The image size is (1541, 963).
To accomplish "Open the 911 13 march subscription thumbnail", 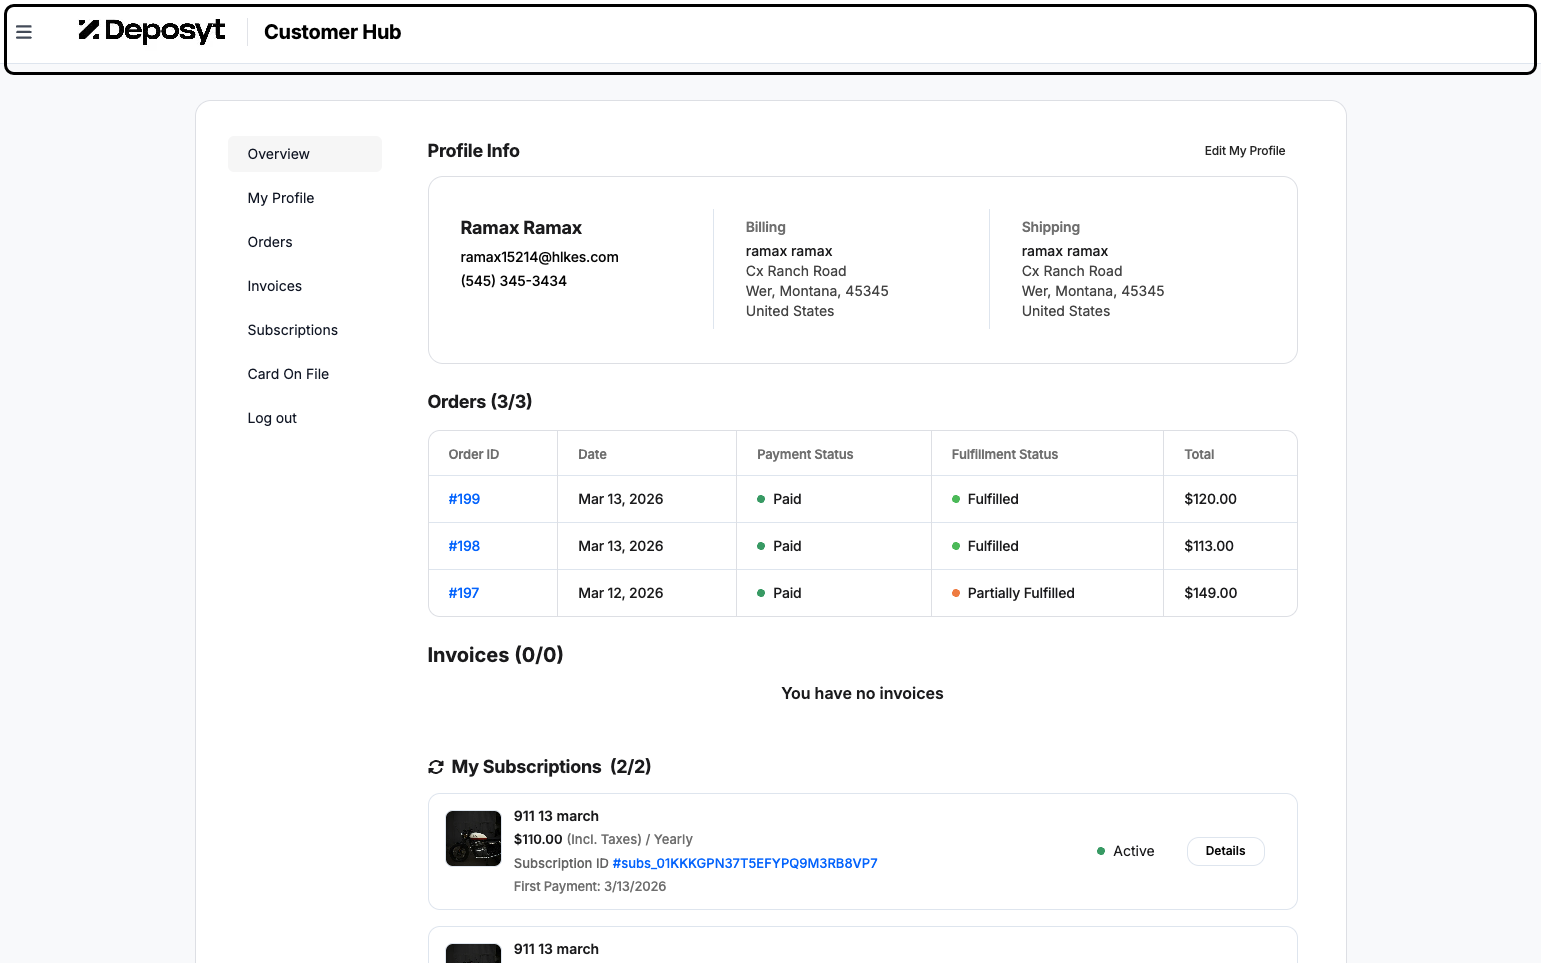I will click(x=473, y=838).
